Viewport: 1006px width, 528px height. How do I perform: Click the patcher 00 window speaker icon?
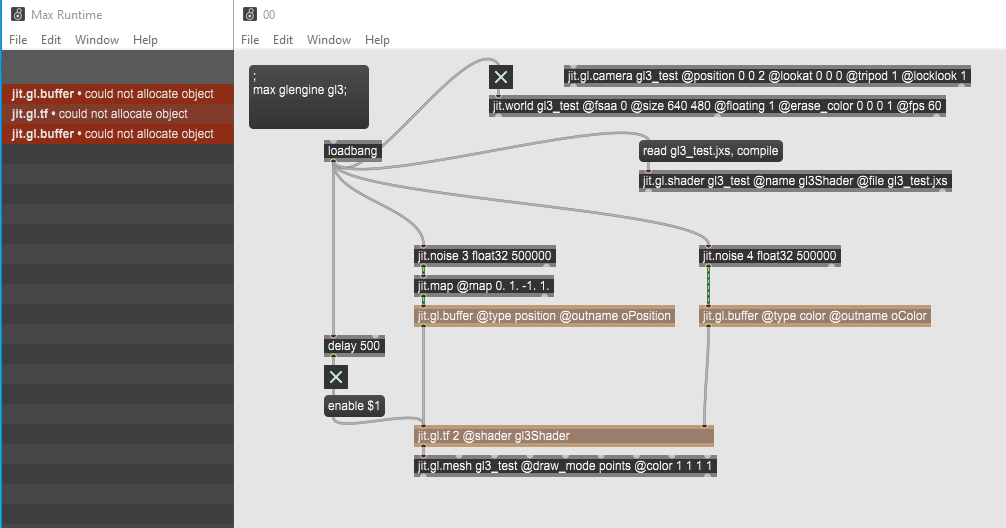(249, 15)
